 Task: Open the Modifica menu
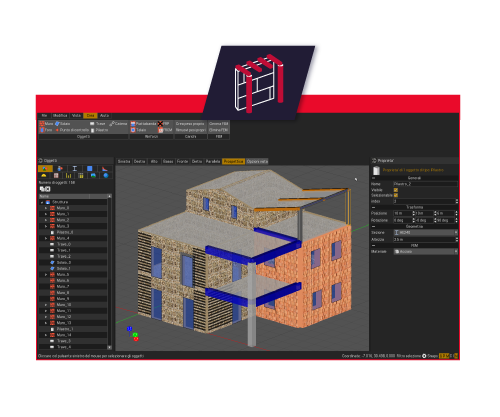60,116
